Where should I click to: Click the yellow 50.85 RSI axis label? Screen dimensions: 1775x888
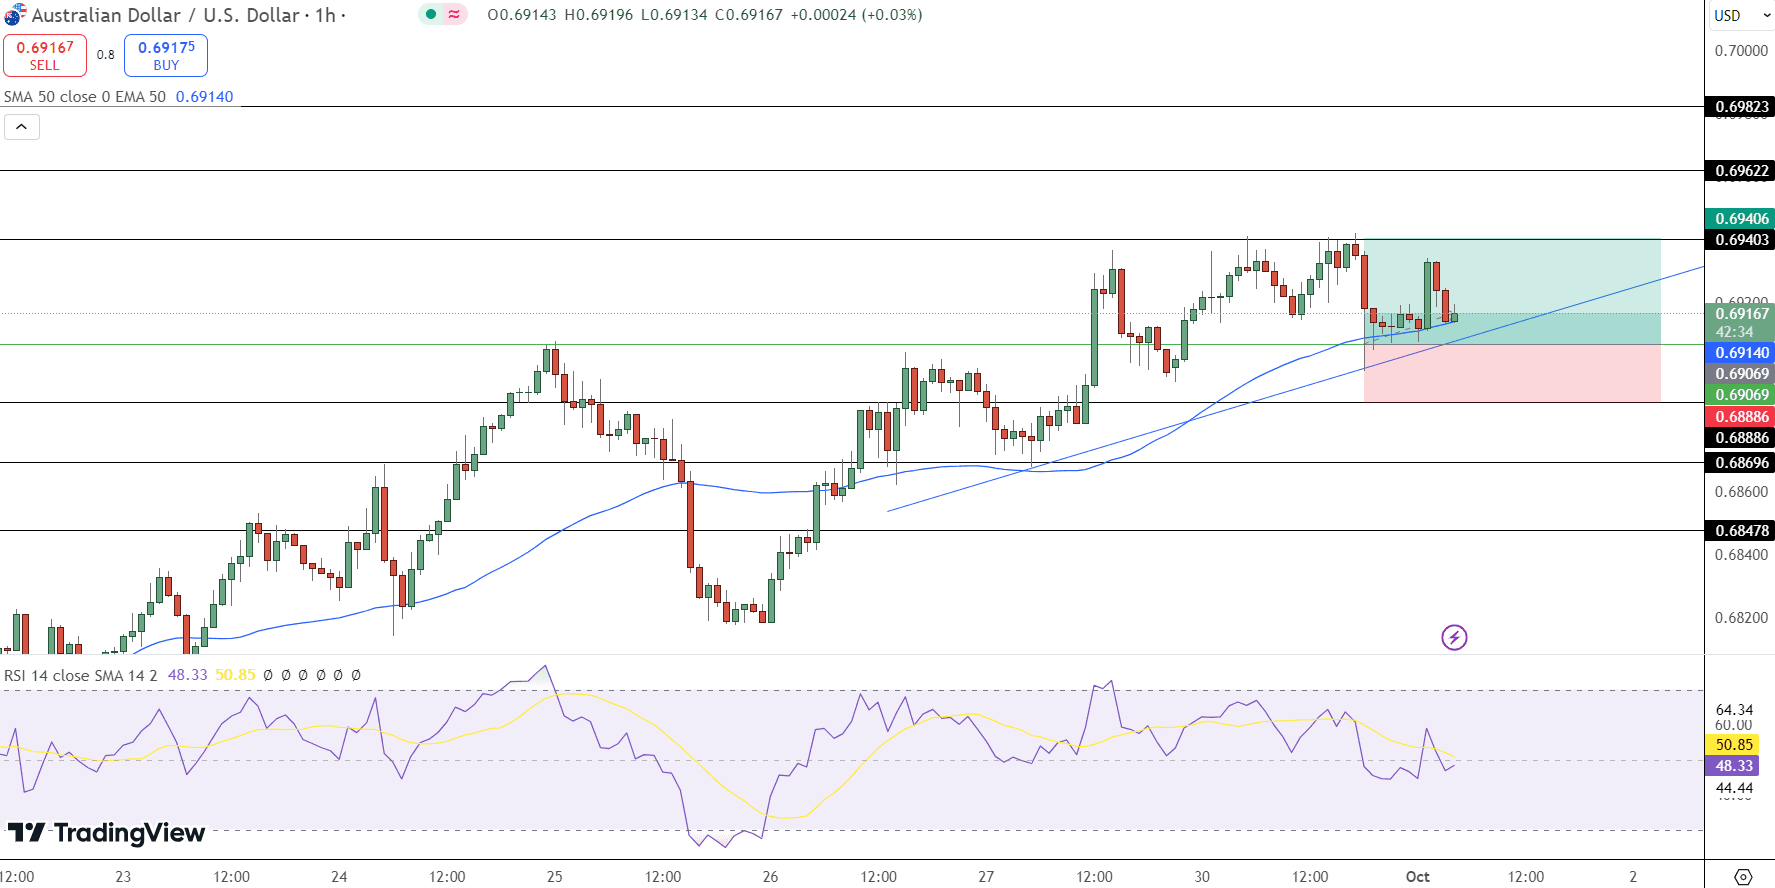coord(1734,744)
